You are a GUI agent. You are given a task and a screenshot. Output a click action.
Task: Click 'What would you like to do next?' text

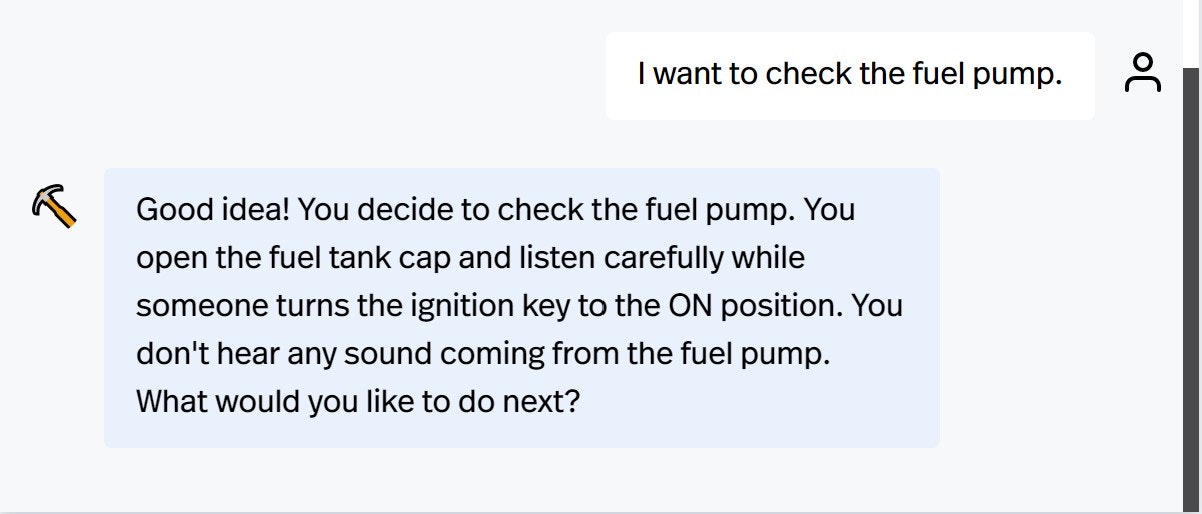[358, 402]
